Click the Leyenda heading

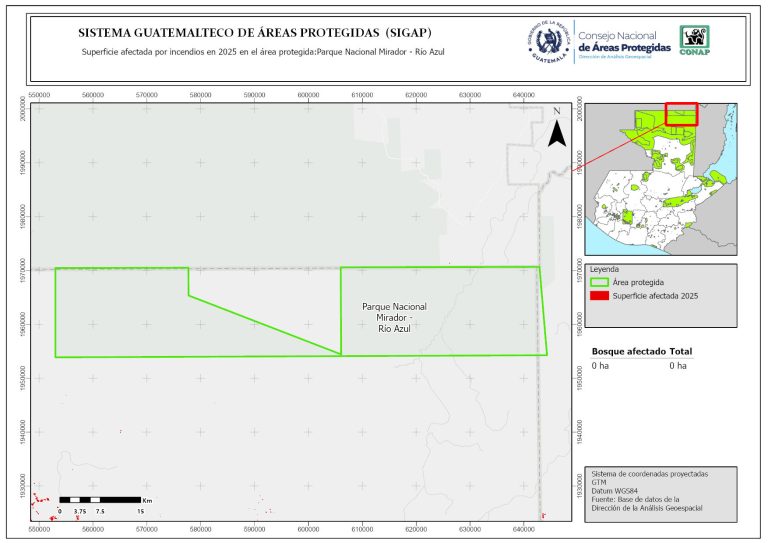(605, 270)
